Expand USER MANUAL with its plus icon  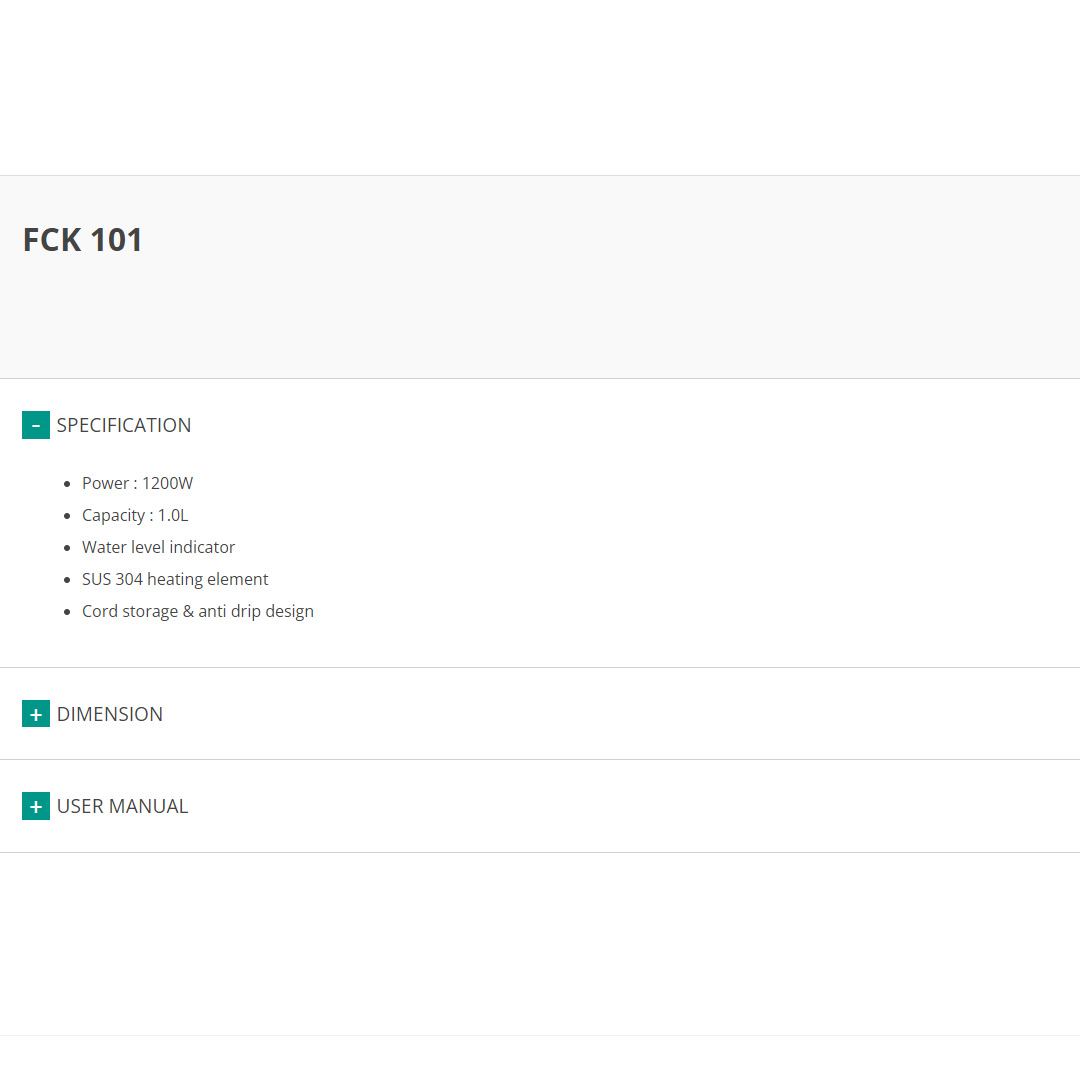click(x=36, y=806)
